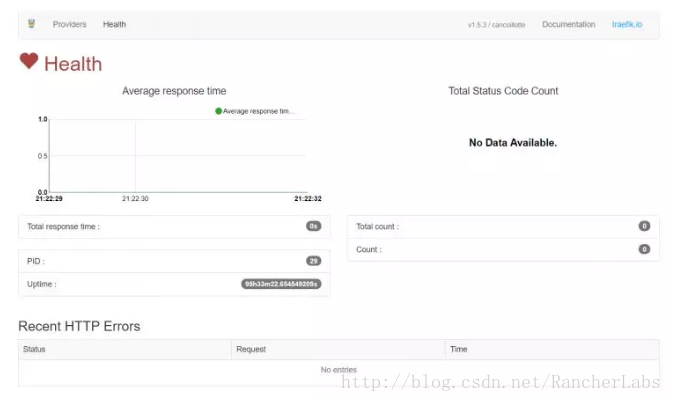This screenshot has height=402, width=673.
Task: Click the Traefik logo icon in navbar
Action: [31, 24]
